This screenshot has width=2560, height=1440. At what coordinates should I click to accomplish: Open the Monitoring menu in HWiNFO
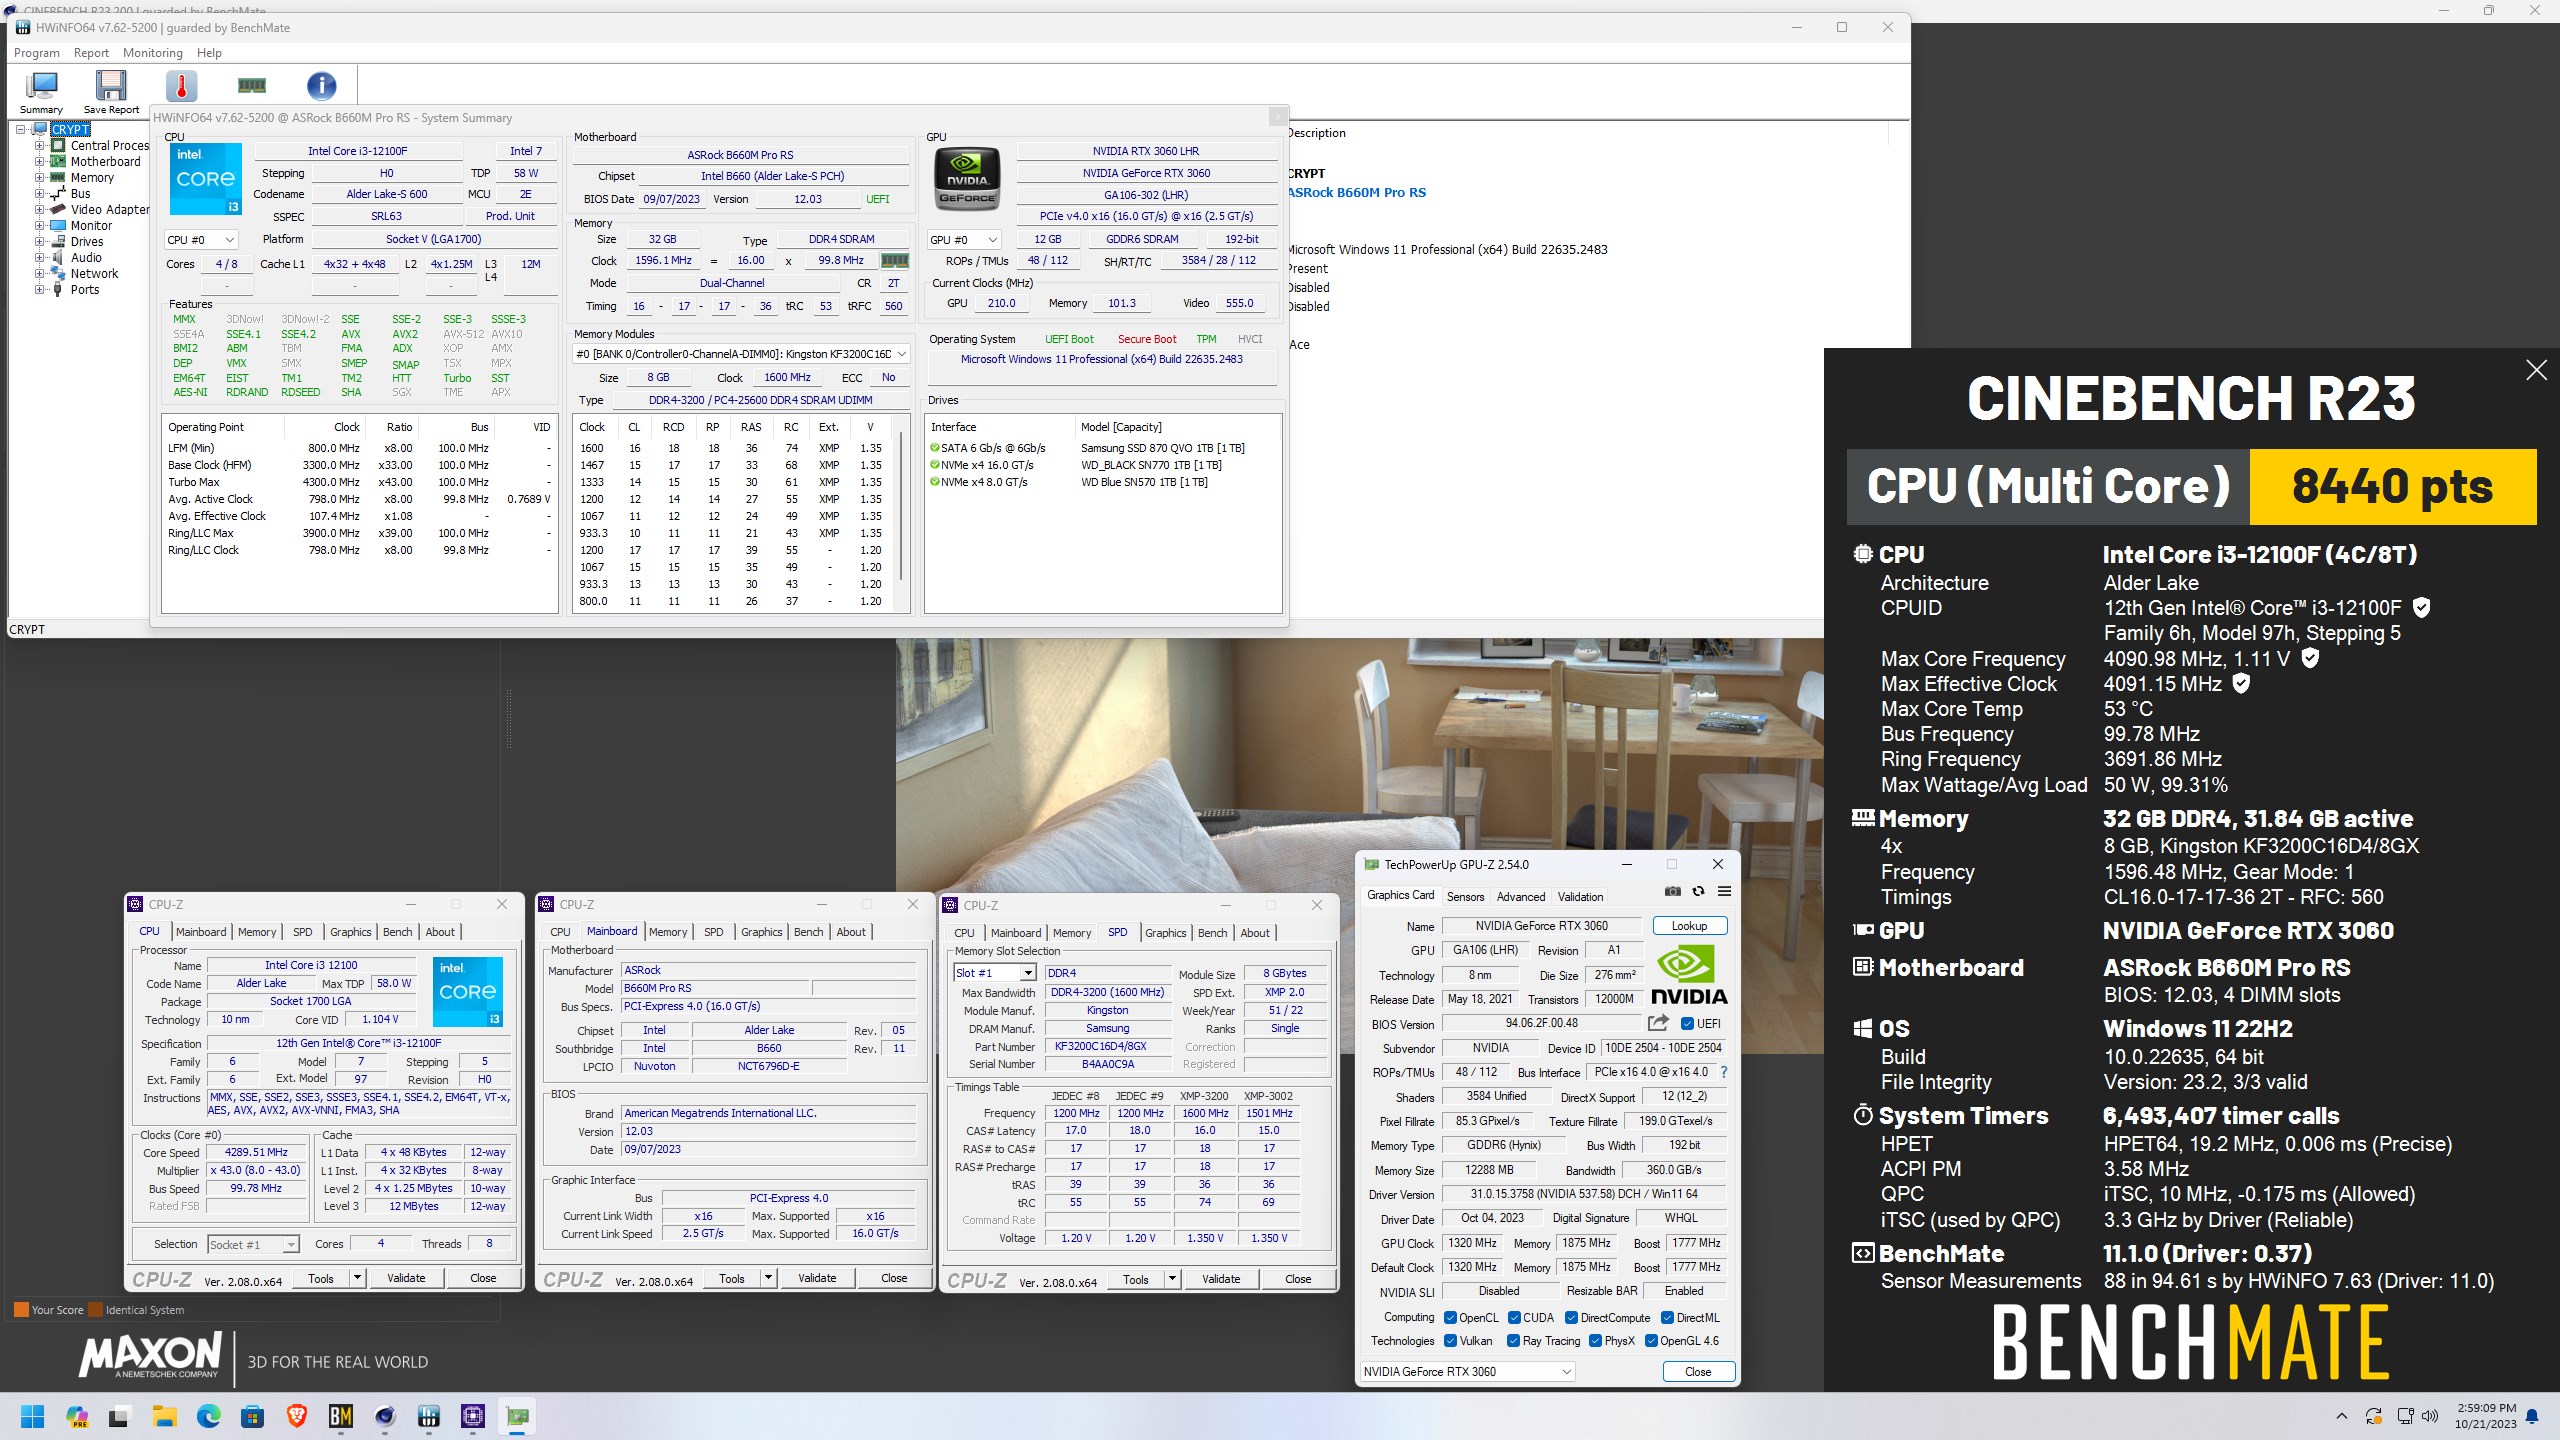tap(153, 53)
